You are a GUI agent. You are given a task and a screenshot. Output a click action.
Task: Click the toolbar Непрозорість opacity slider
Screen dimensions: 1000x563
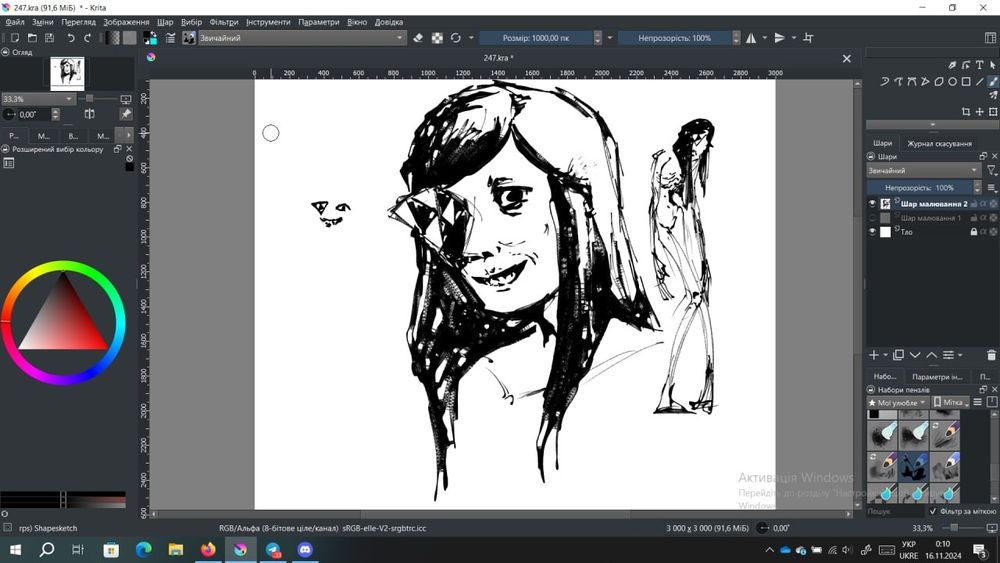tap(674, 38)
